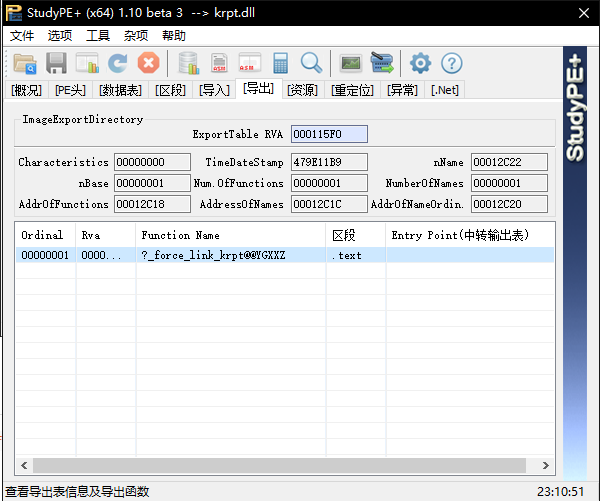Click the AddrOfFunctions field 00012C18
600x501 pixels.
click(x=152, y=204)
